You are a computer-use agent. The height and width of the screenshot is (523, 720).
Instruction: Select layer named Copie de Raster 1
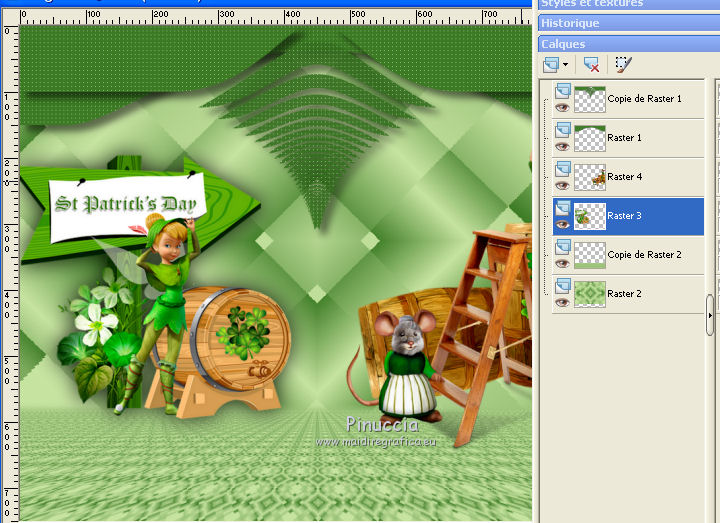[x=644, y=99]
